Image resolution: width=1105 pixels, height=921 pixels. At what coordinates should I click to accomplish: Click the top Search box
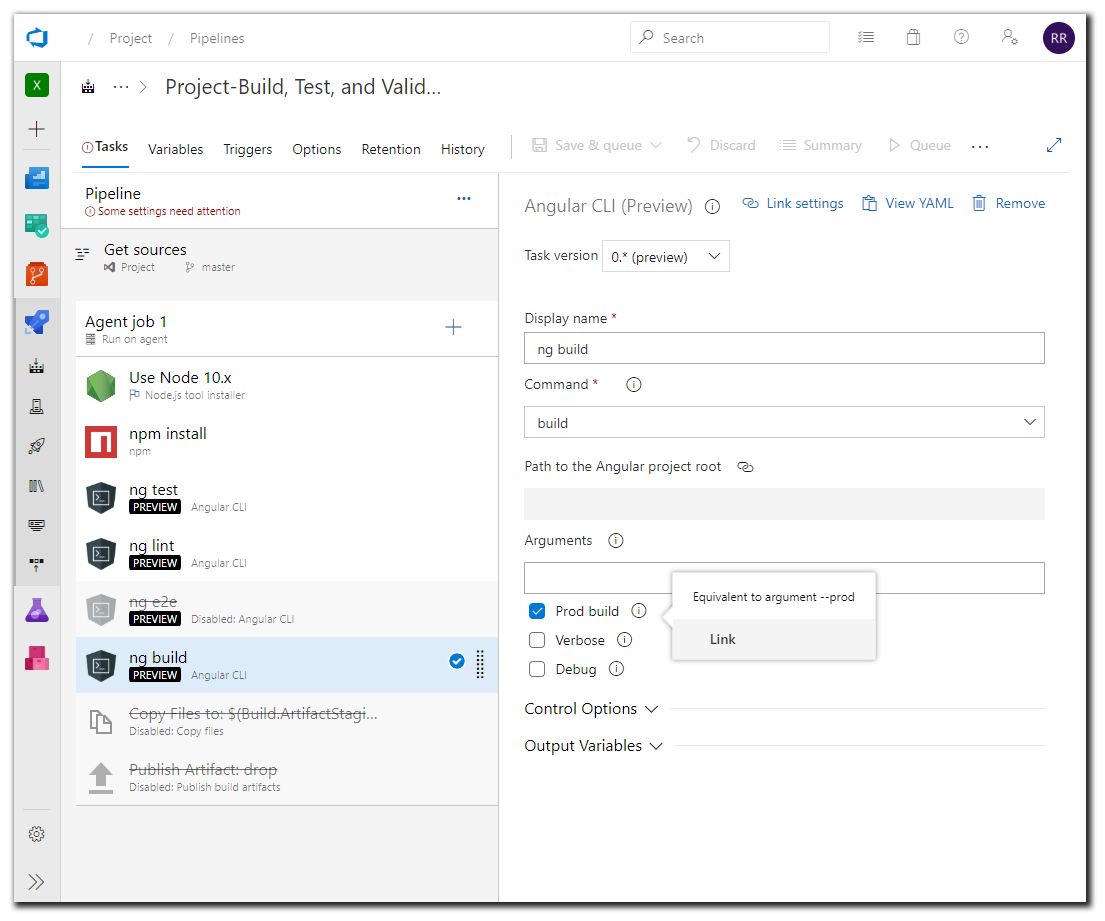[x=729, y=37]
